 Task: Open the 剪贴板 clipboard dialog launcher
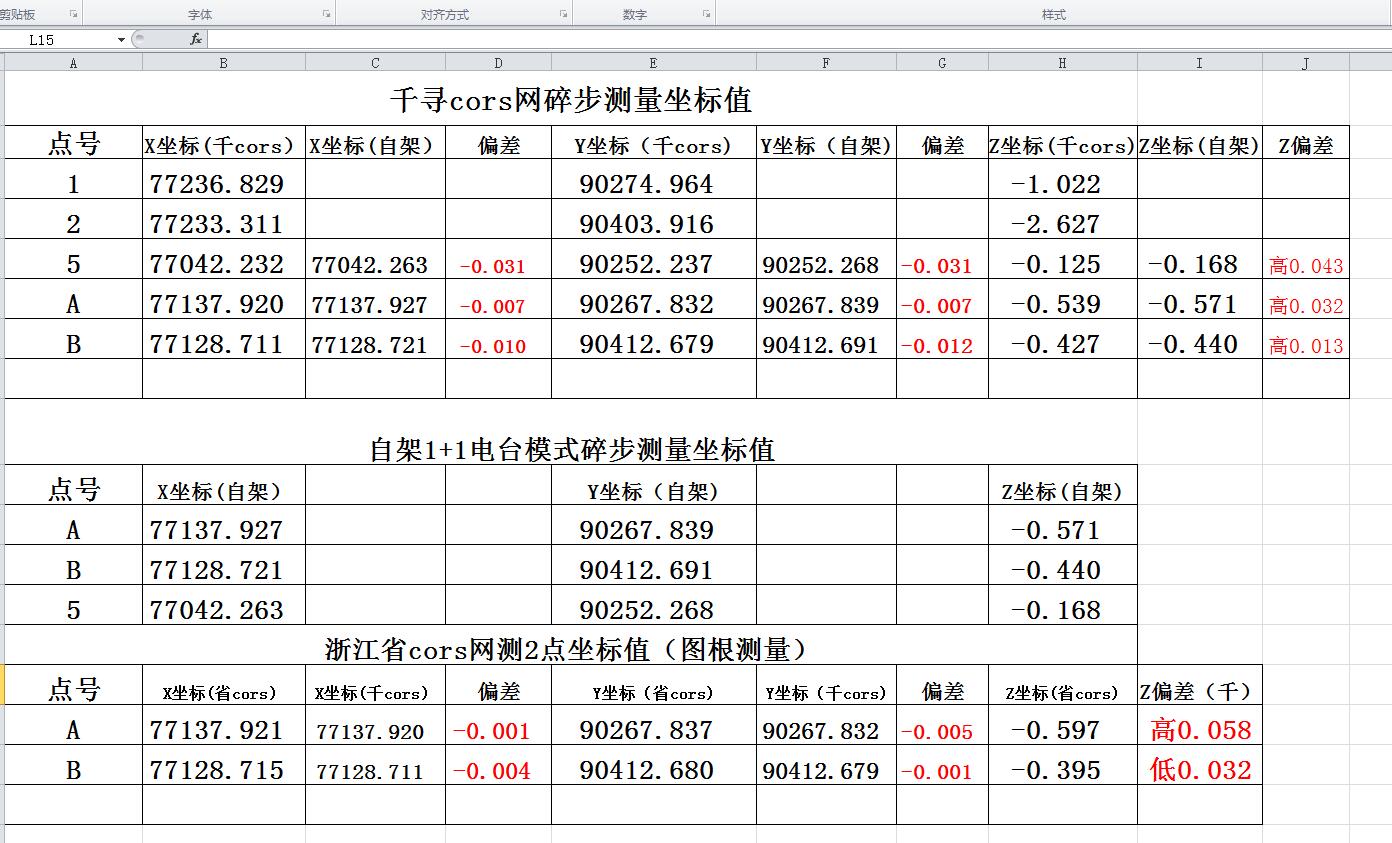click(74, 14)
